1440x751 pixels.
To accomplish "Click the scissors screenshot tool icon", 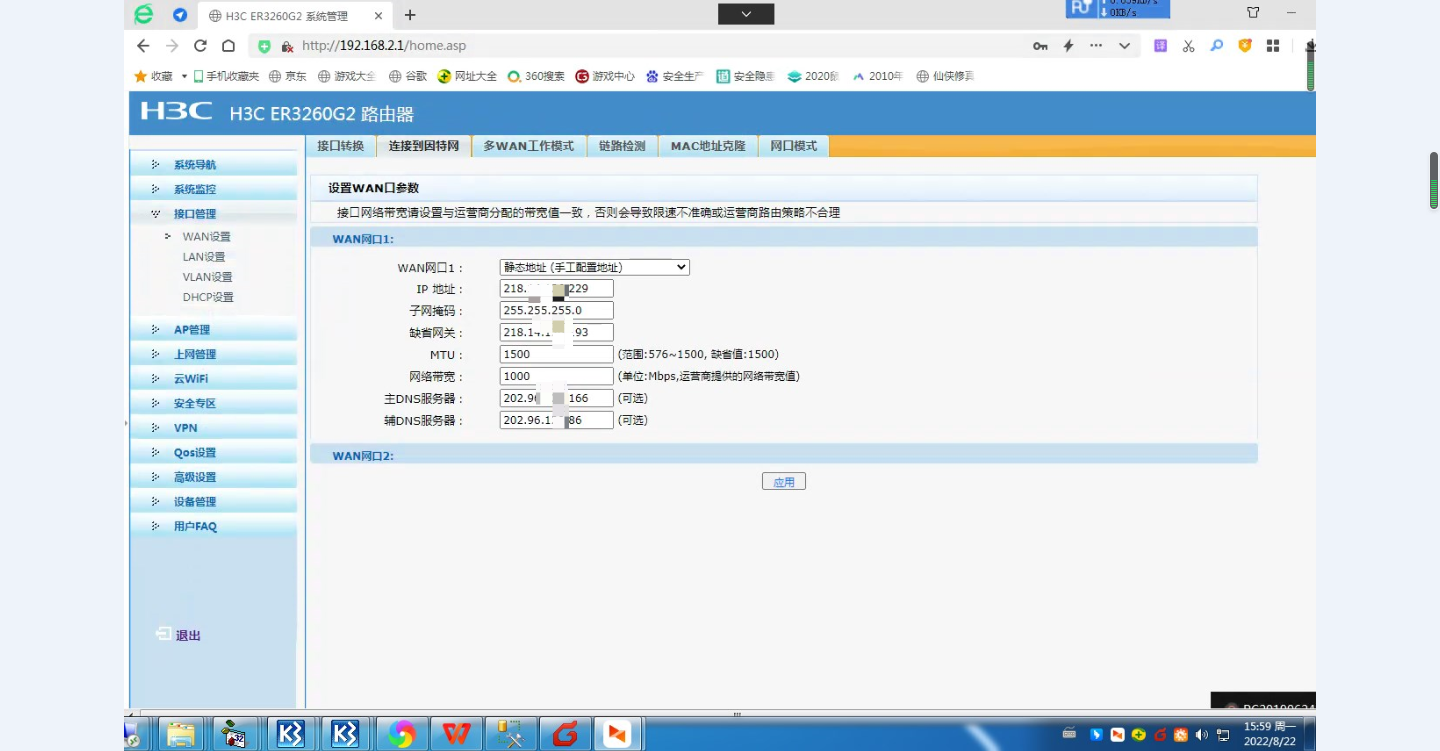I will pos(1188,46).
